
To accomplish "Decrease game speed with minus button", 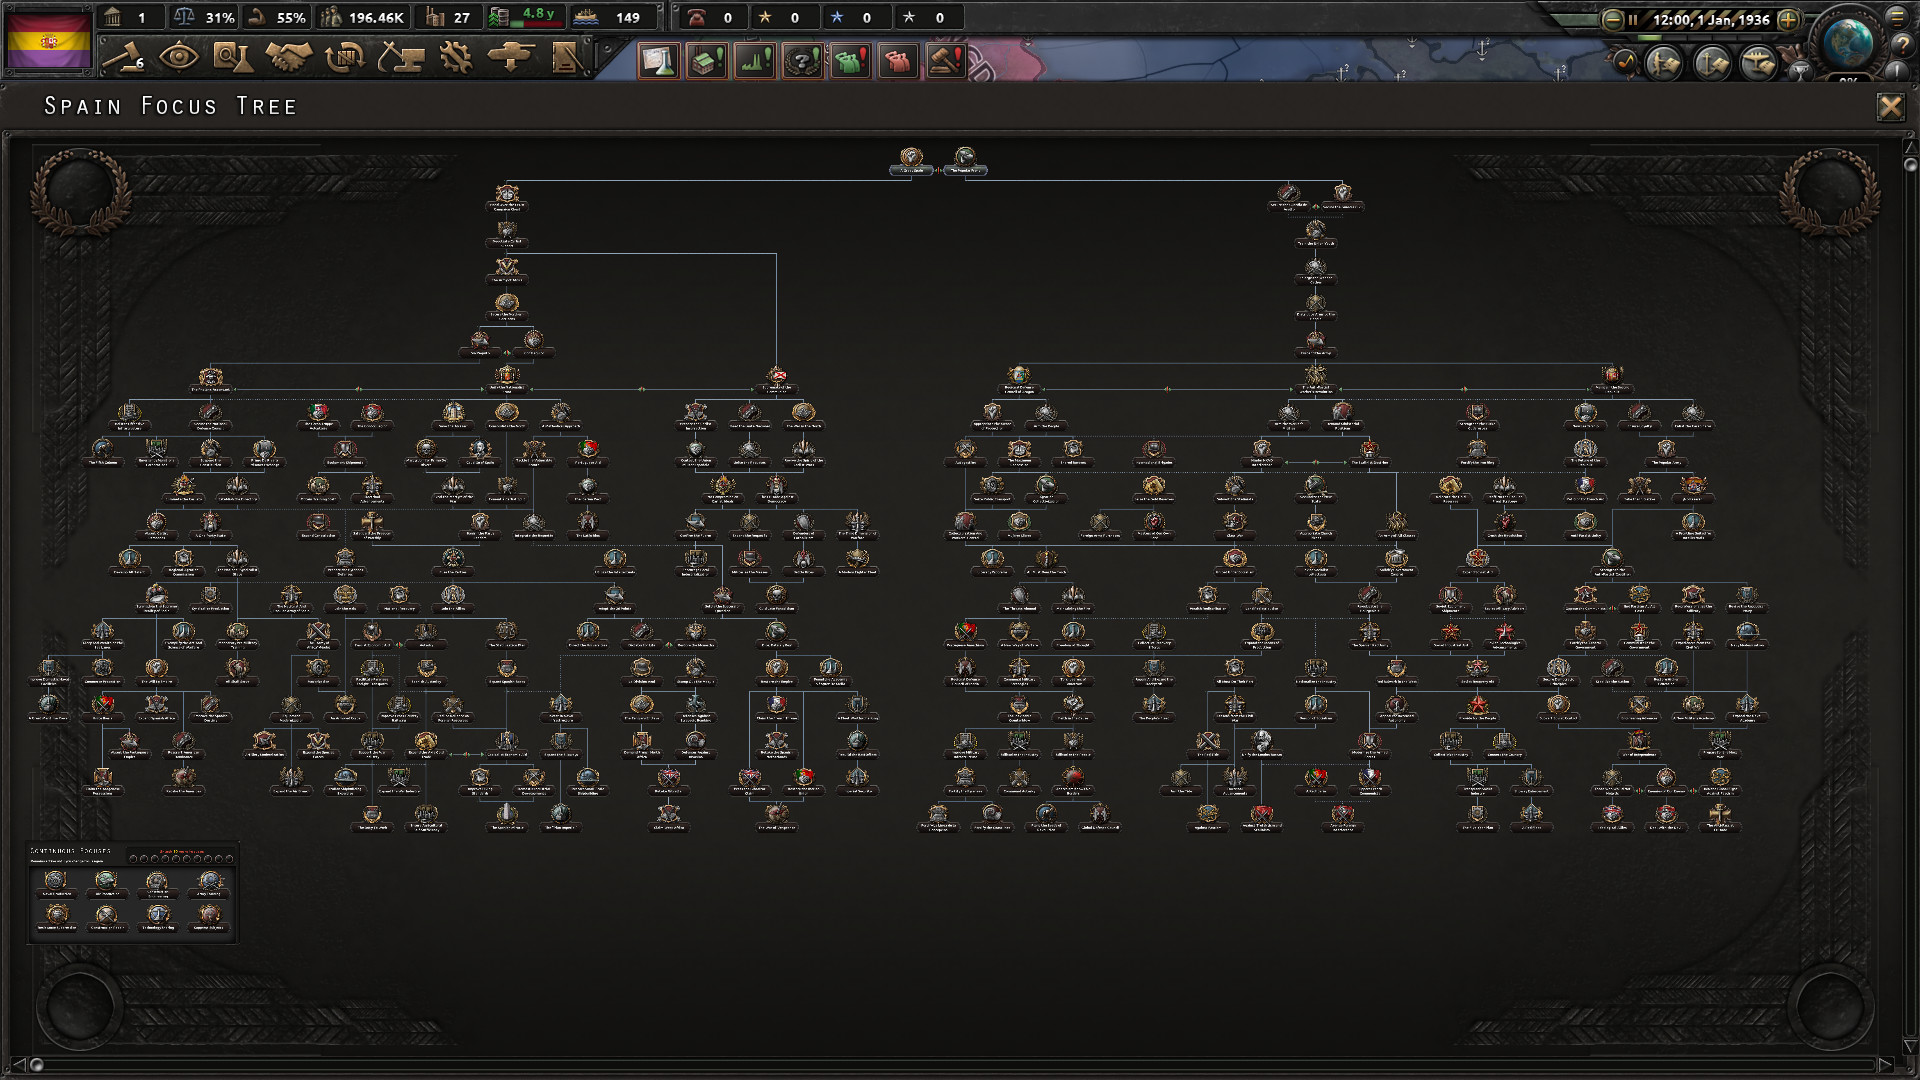I will click(1613, 20).
